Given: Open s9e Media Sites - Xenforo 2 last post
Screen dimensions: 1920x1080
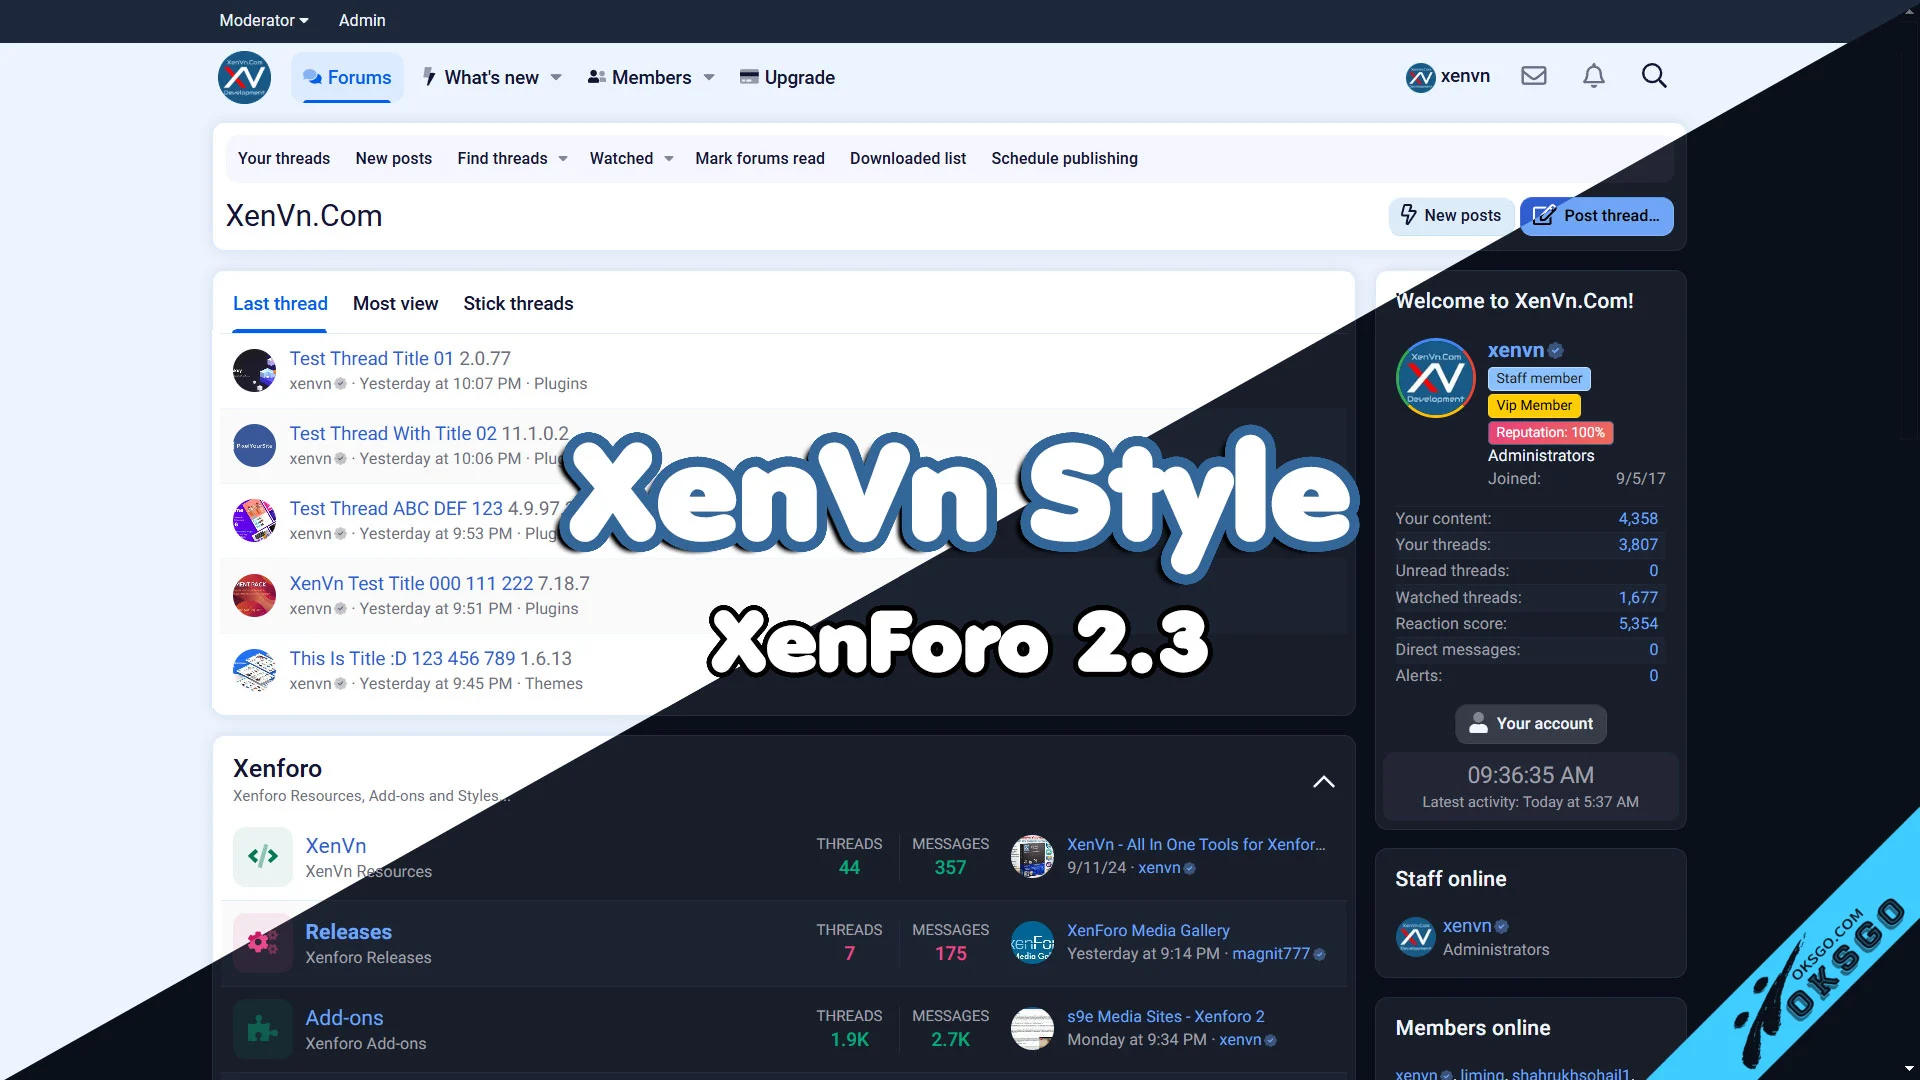Looking at the screenshot, I should pos(1166,1017).
